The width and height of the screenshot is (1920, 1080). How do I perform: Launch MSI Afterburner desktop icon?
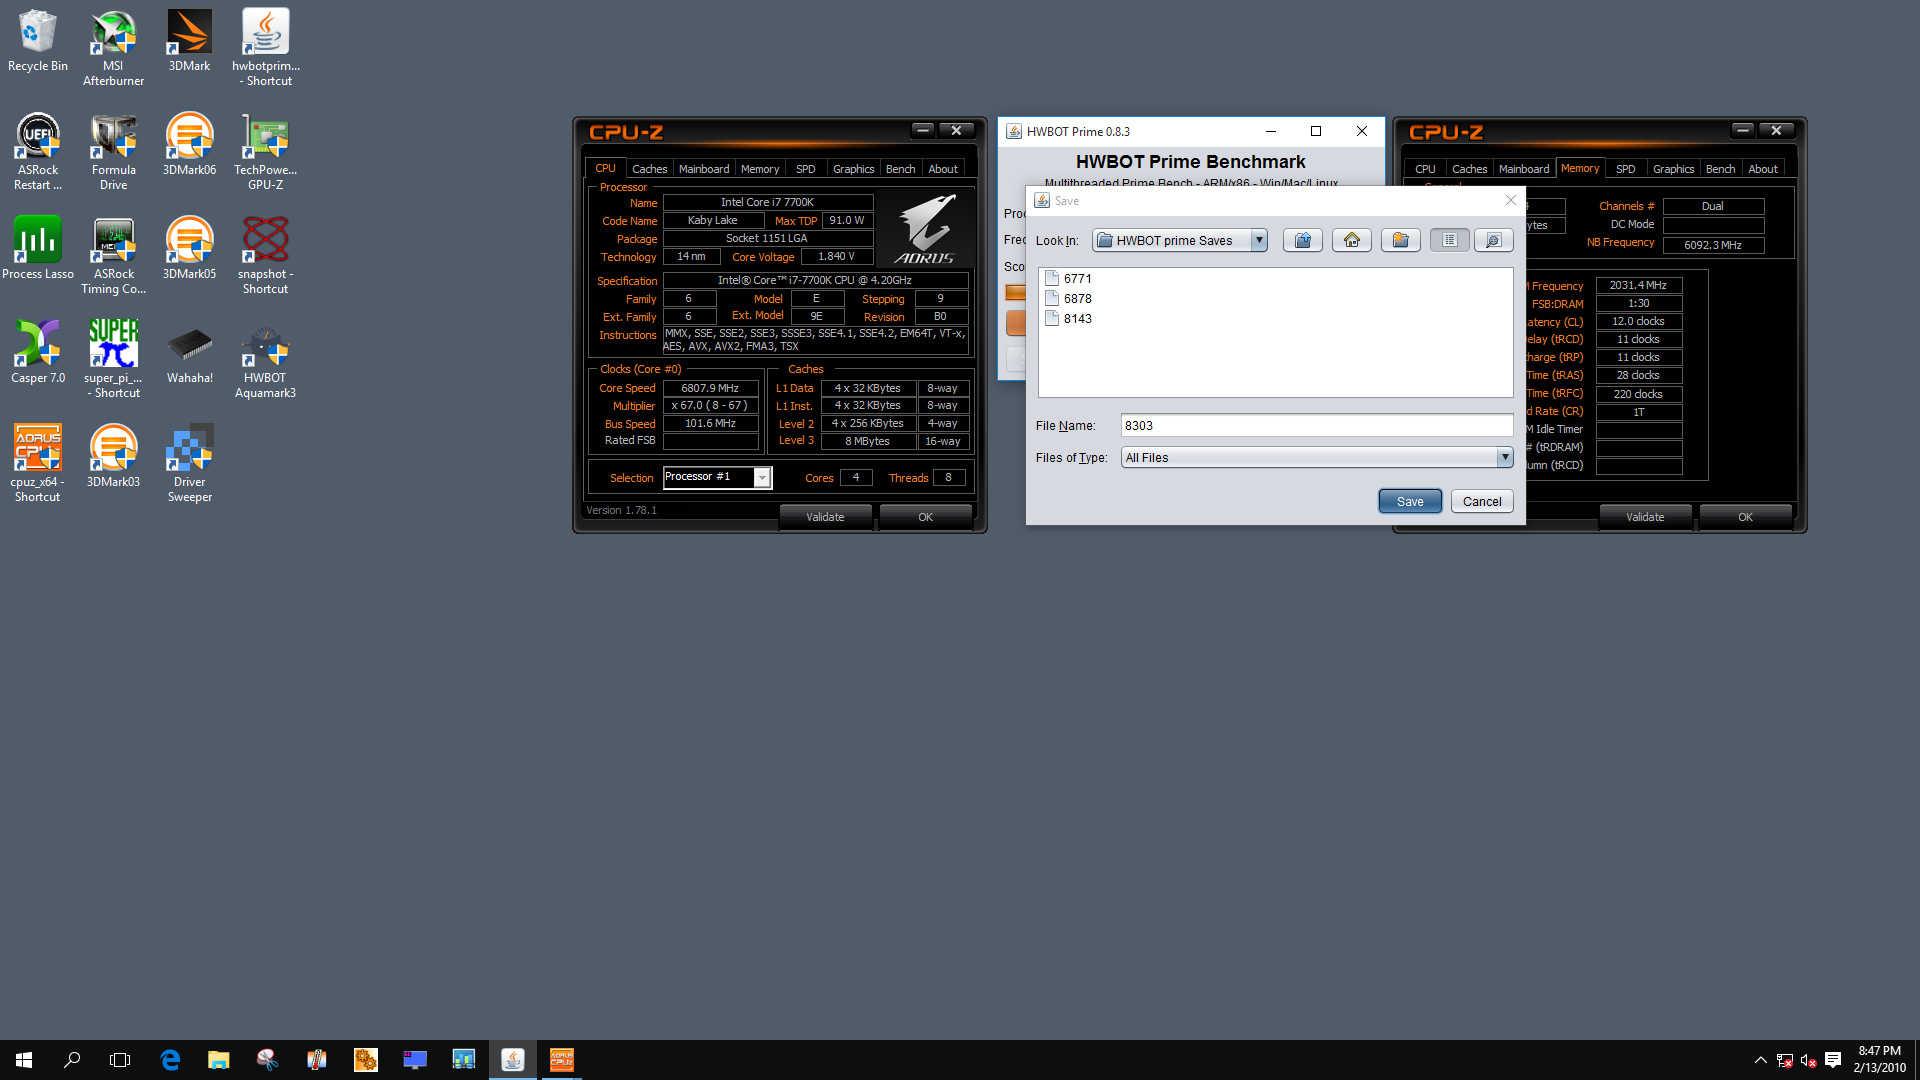(113, 48)
